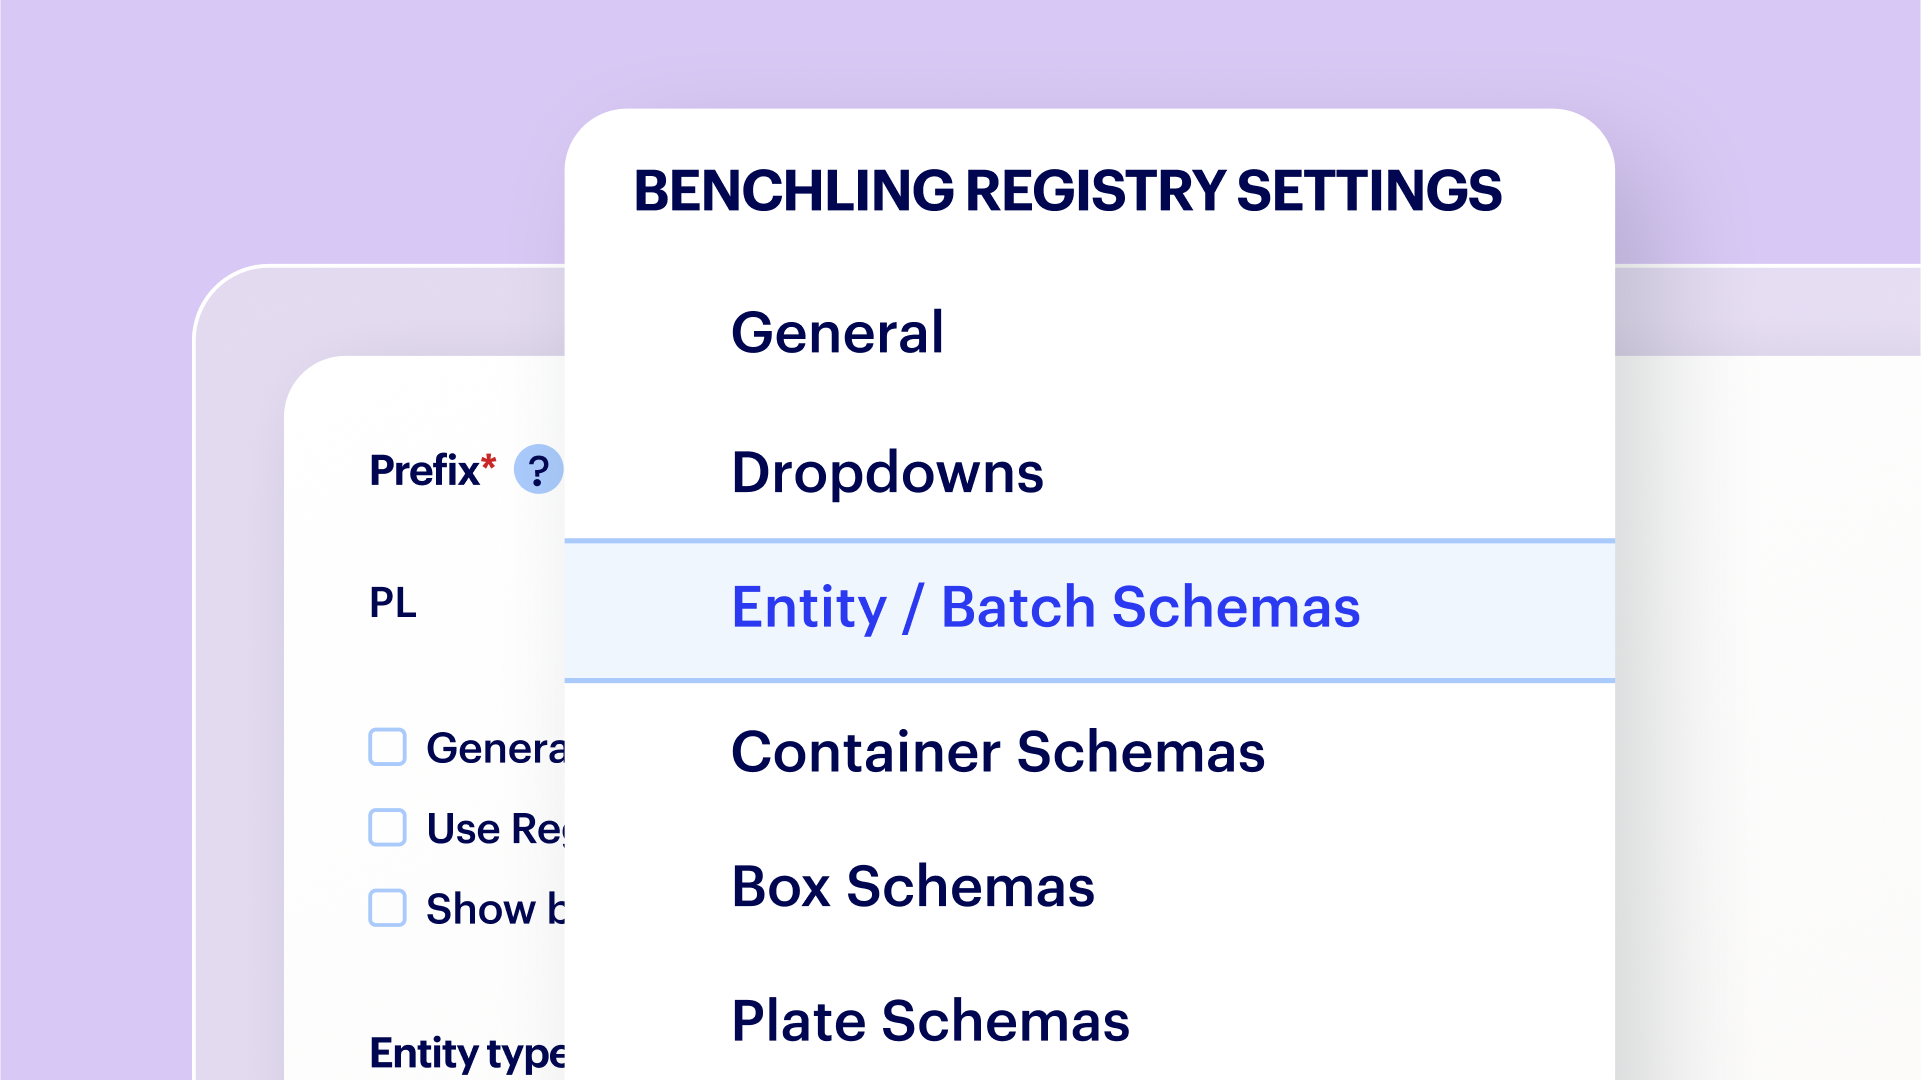This screenshot has height=1080, width=1921.
Task: Enable the "Use Reg..." checkbox
Action: [x=386, y=828]
